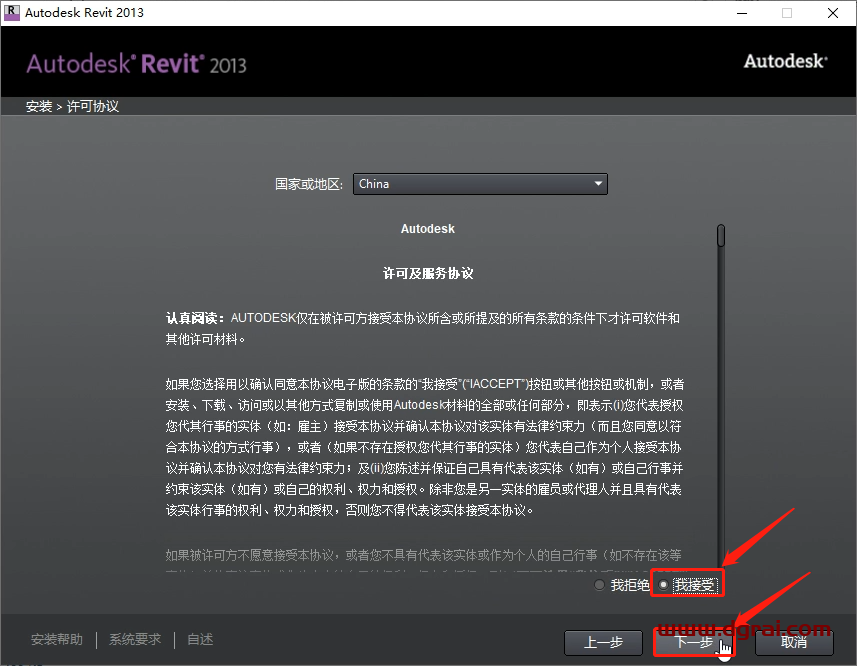Select the 我拒绝 (I Reject) radio button
857x666 pixels.
tap(599, 585)
